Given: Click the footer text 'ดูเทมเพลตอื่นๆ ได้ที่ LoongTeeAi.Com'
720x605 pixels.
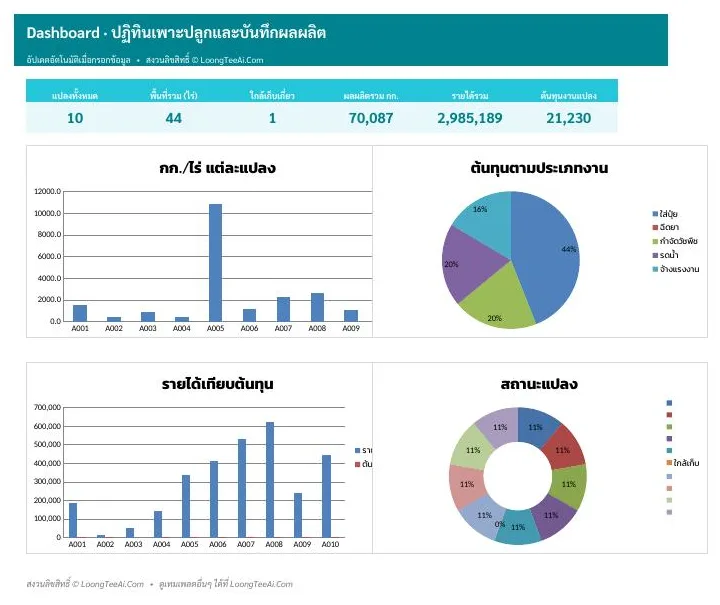Looking at the screenshot, I should (225, 584).
